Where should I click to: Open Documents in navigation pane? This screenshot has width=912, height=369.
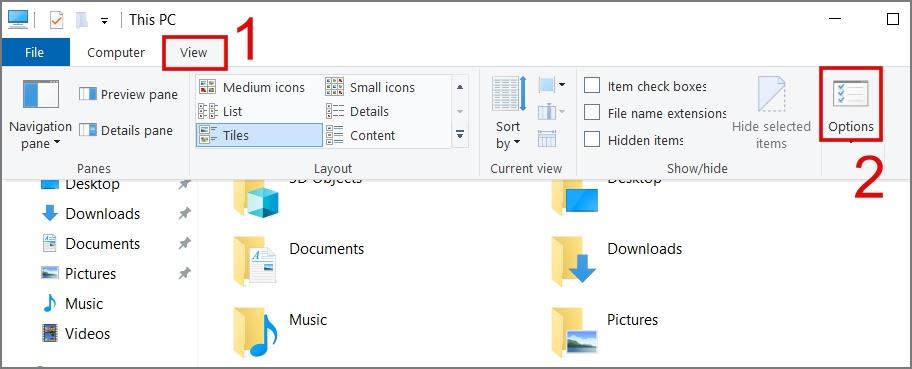(x=91, y=243)
